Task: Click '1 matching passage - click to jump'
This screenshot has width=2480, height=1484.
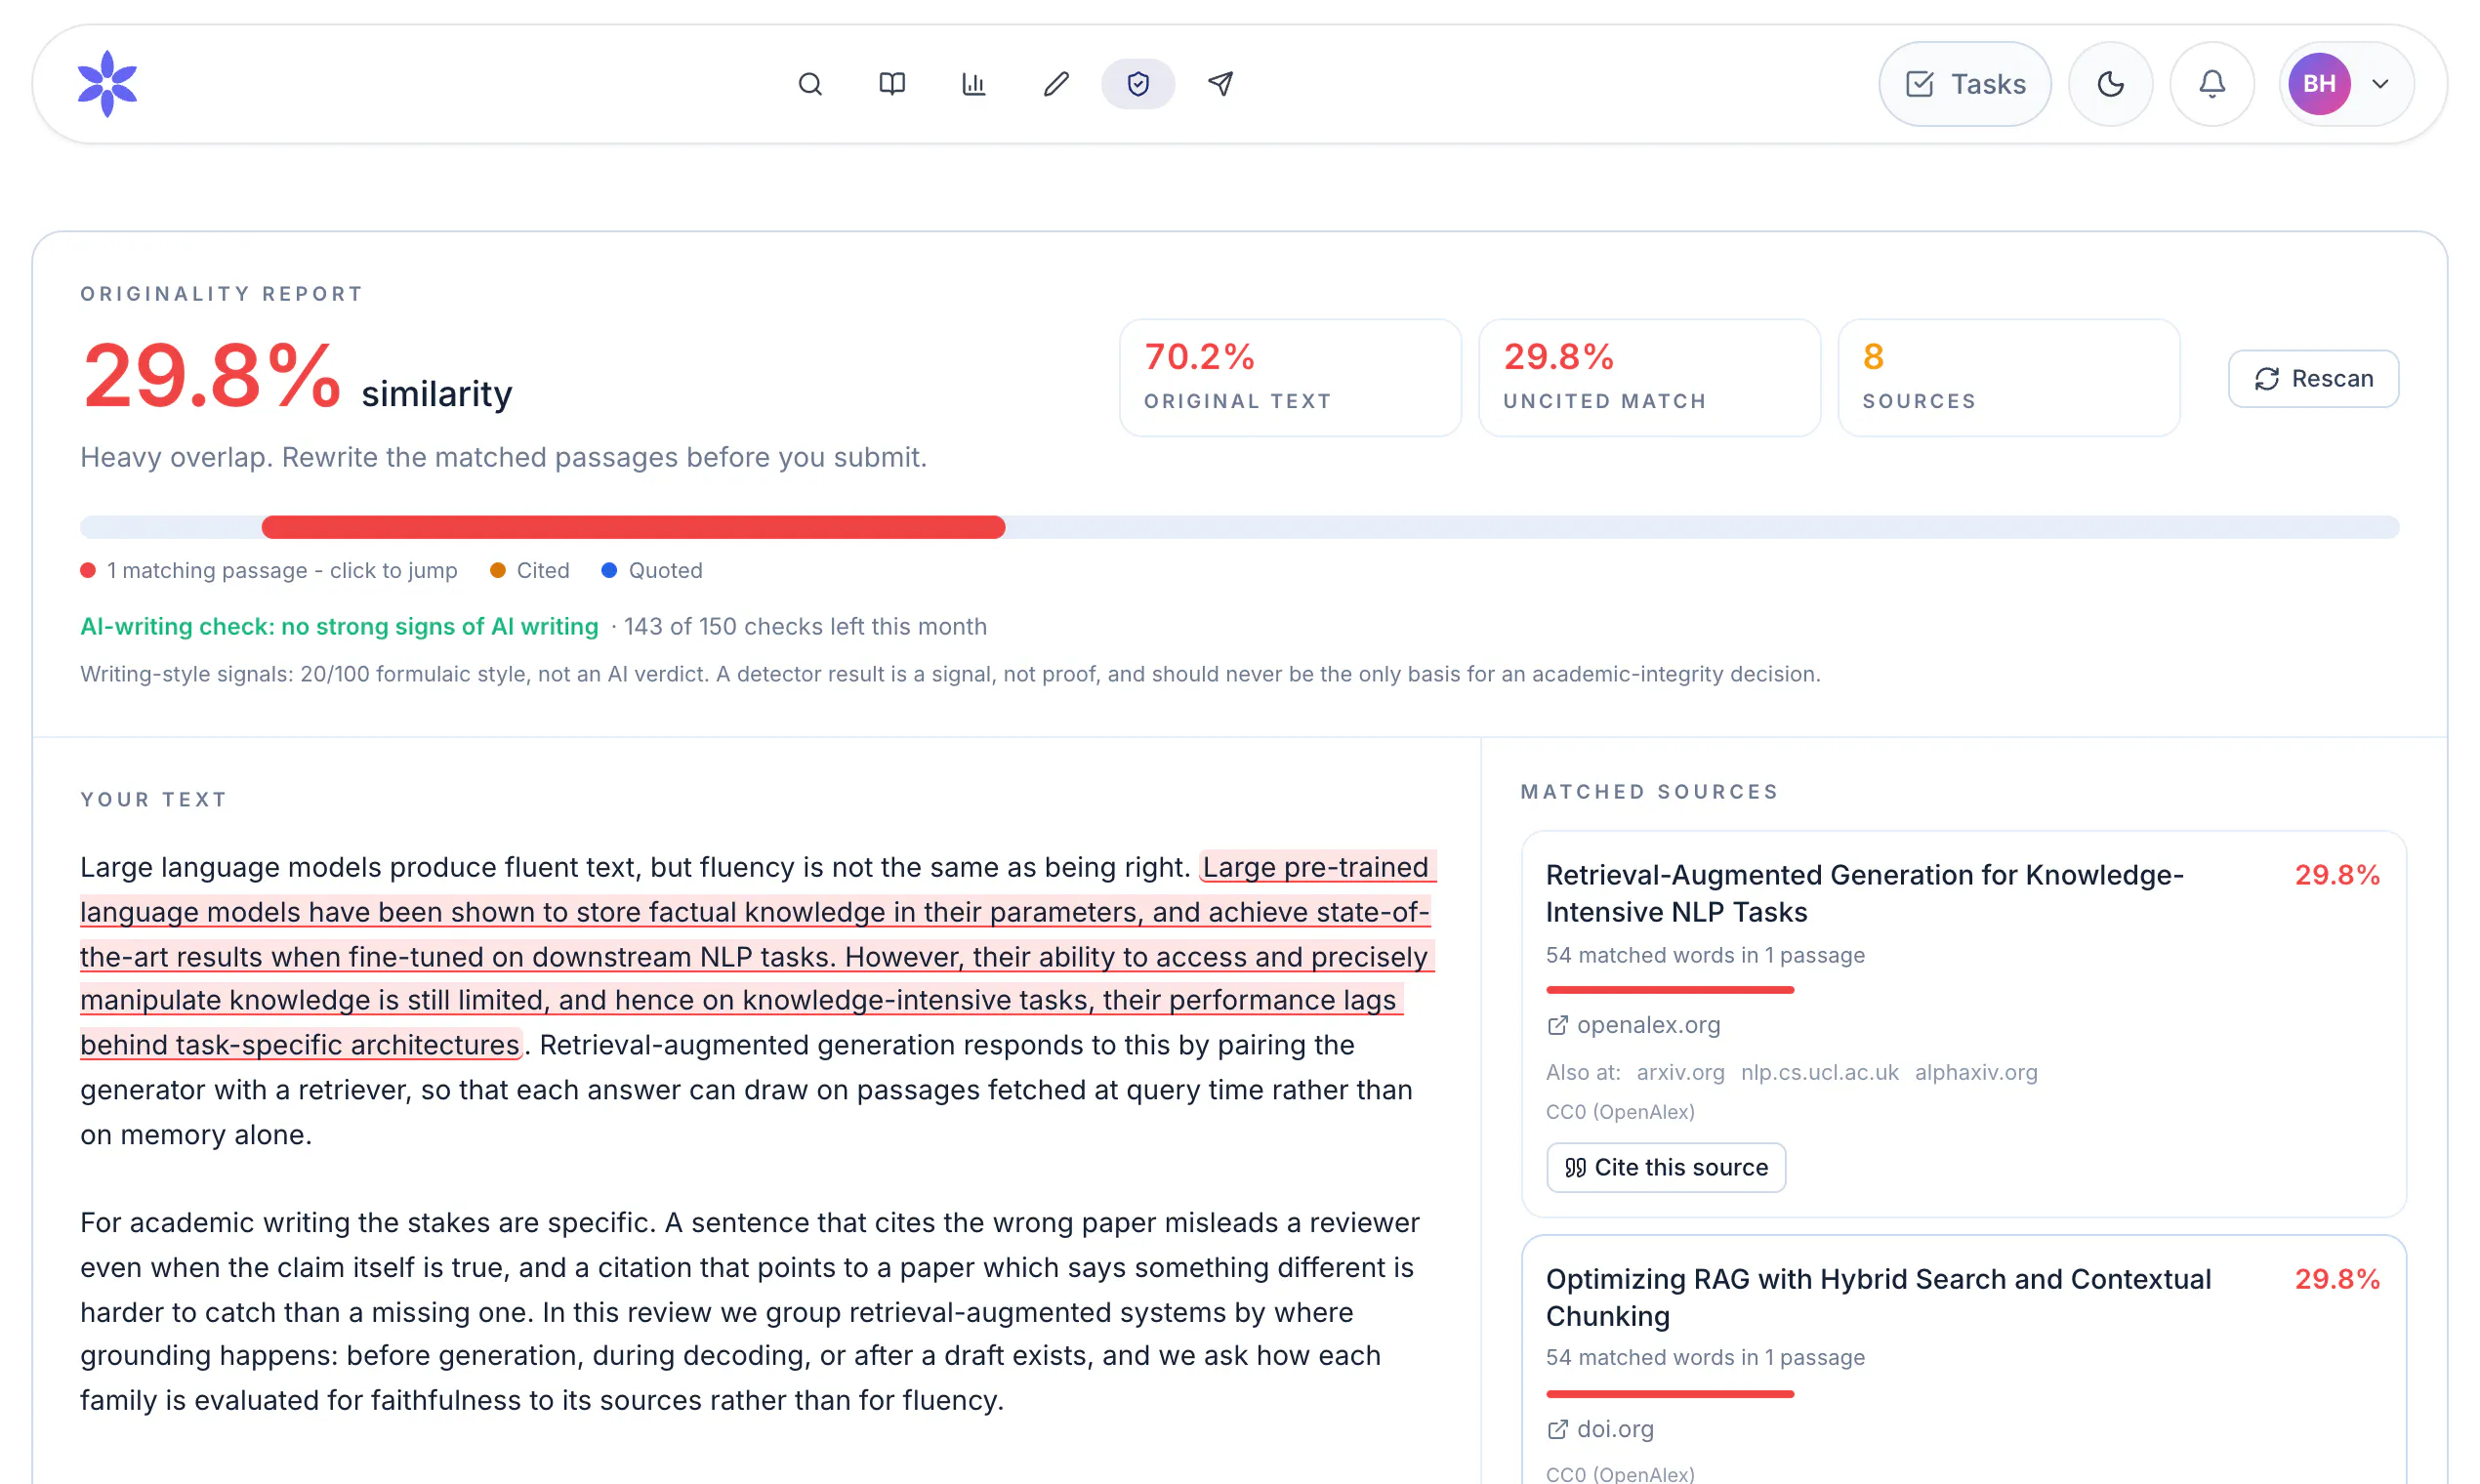Action: coord(282,570)
